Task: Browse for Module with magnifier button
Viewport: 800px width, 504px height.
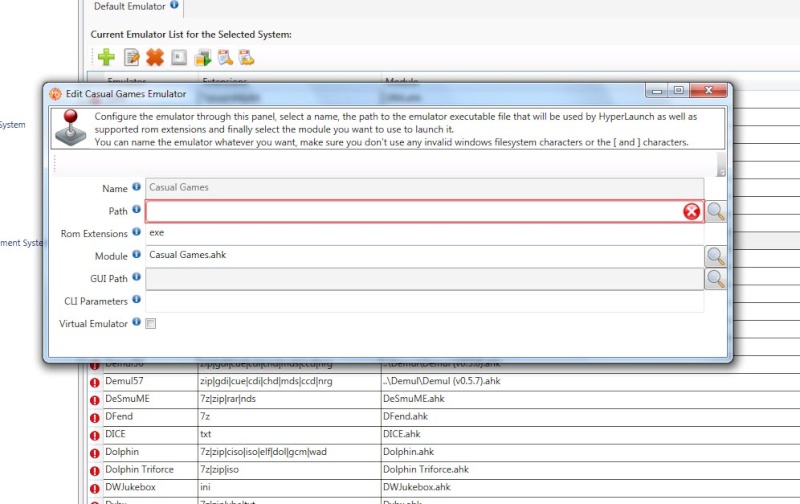Action: click(x=715, y=256)
